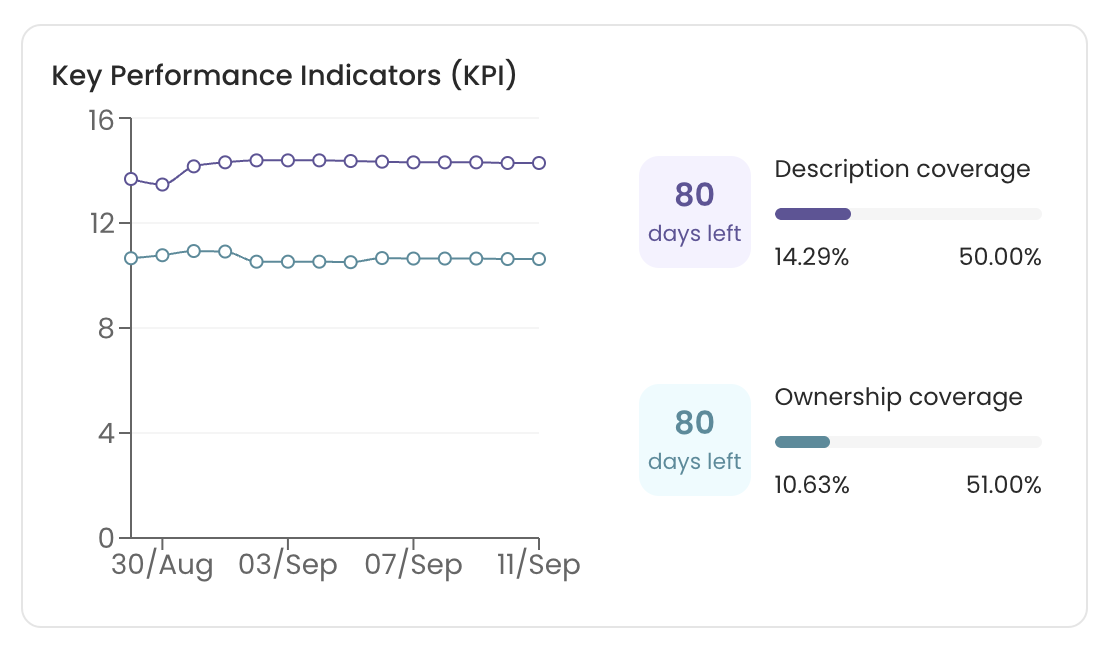This screenshot has width=1112, height=648.
Task: Pick the teal data point at 07/Sep
Action: 413,258
